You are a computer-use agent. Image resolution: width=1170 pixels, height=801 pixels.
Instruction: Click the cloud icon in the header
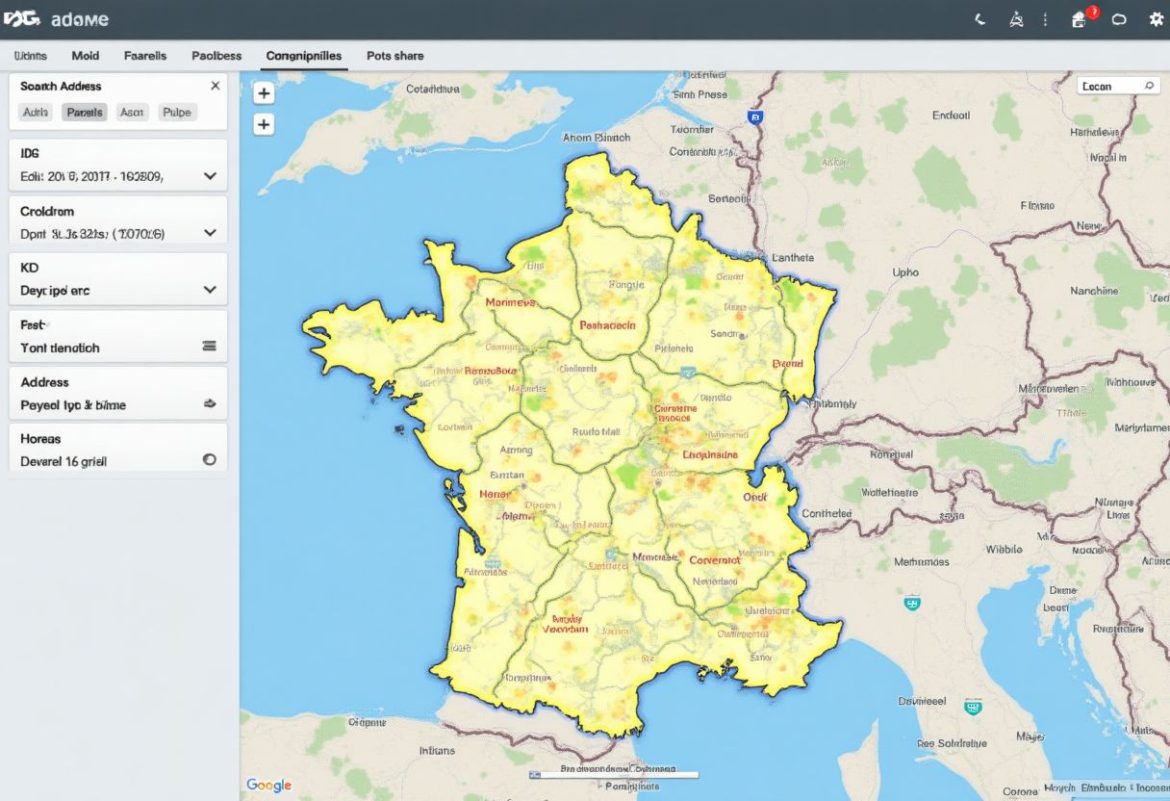point(1119,19)
